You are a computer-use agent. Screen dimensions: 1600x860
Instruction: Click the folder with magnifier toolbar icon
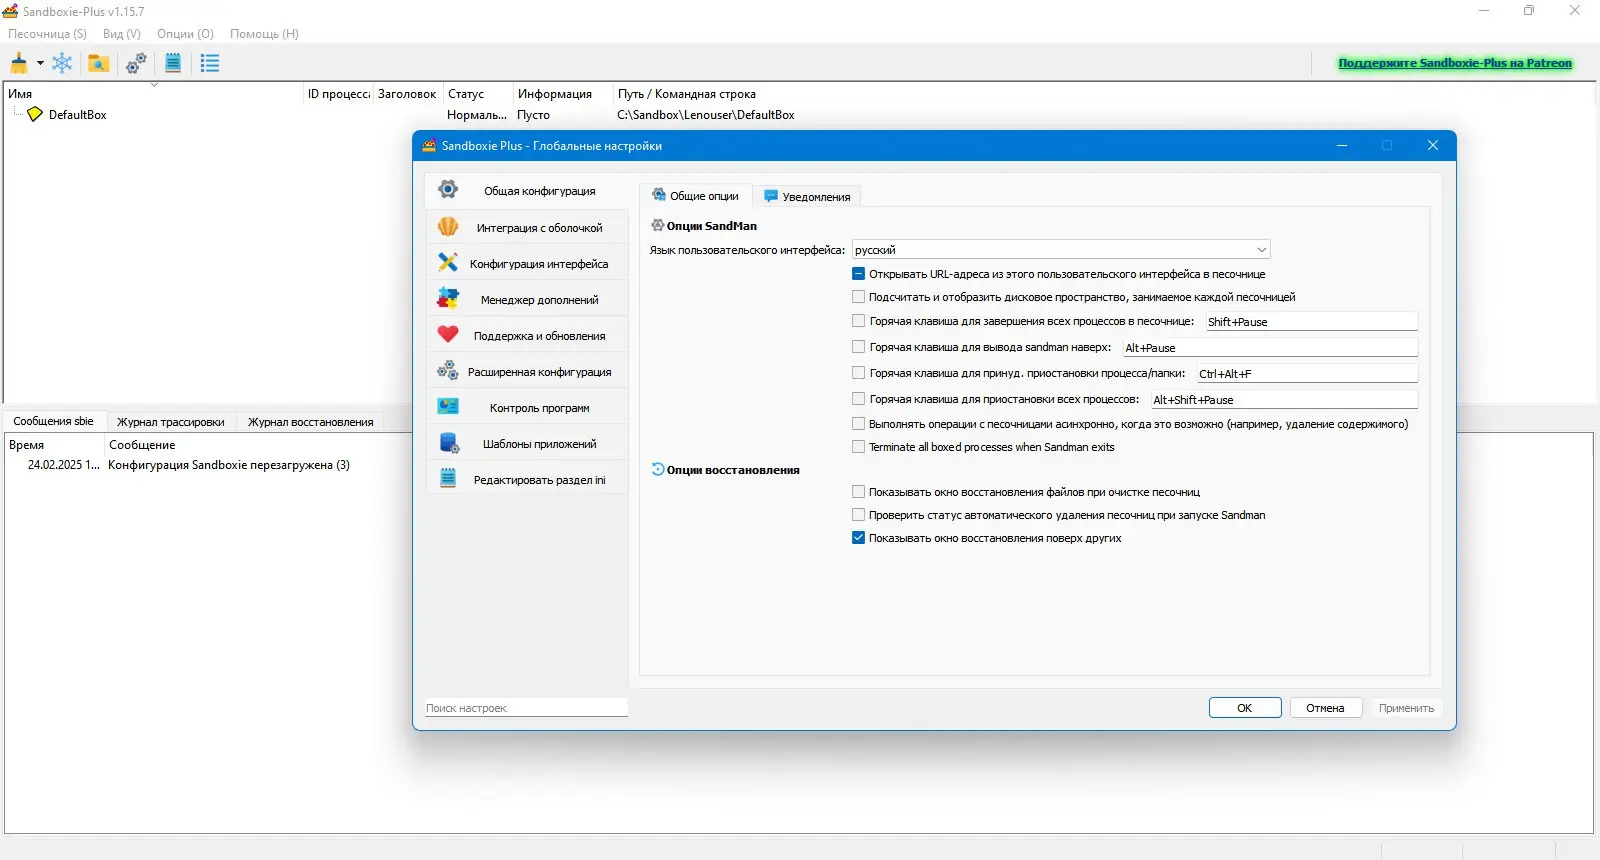pyautogui.click(x=98, y=63)
